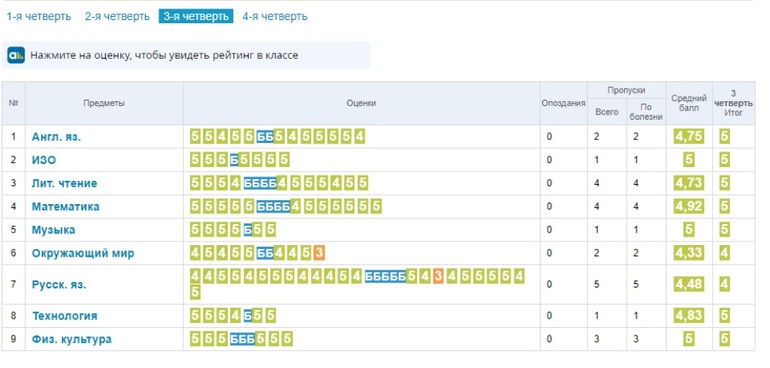Open the ИЗО subject link
The image size is (770, 368).
(x=44, y=160)
